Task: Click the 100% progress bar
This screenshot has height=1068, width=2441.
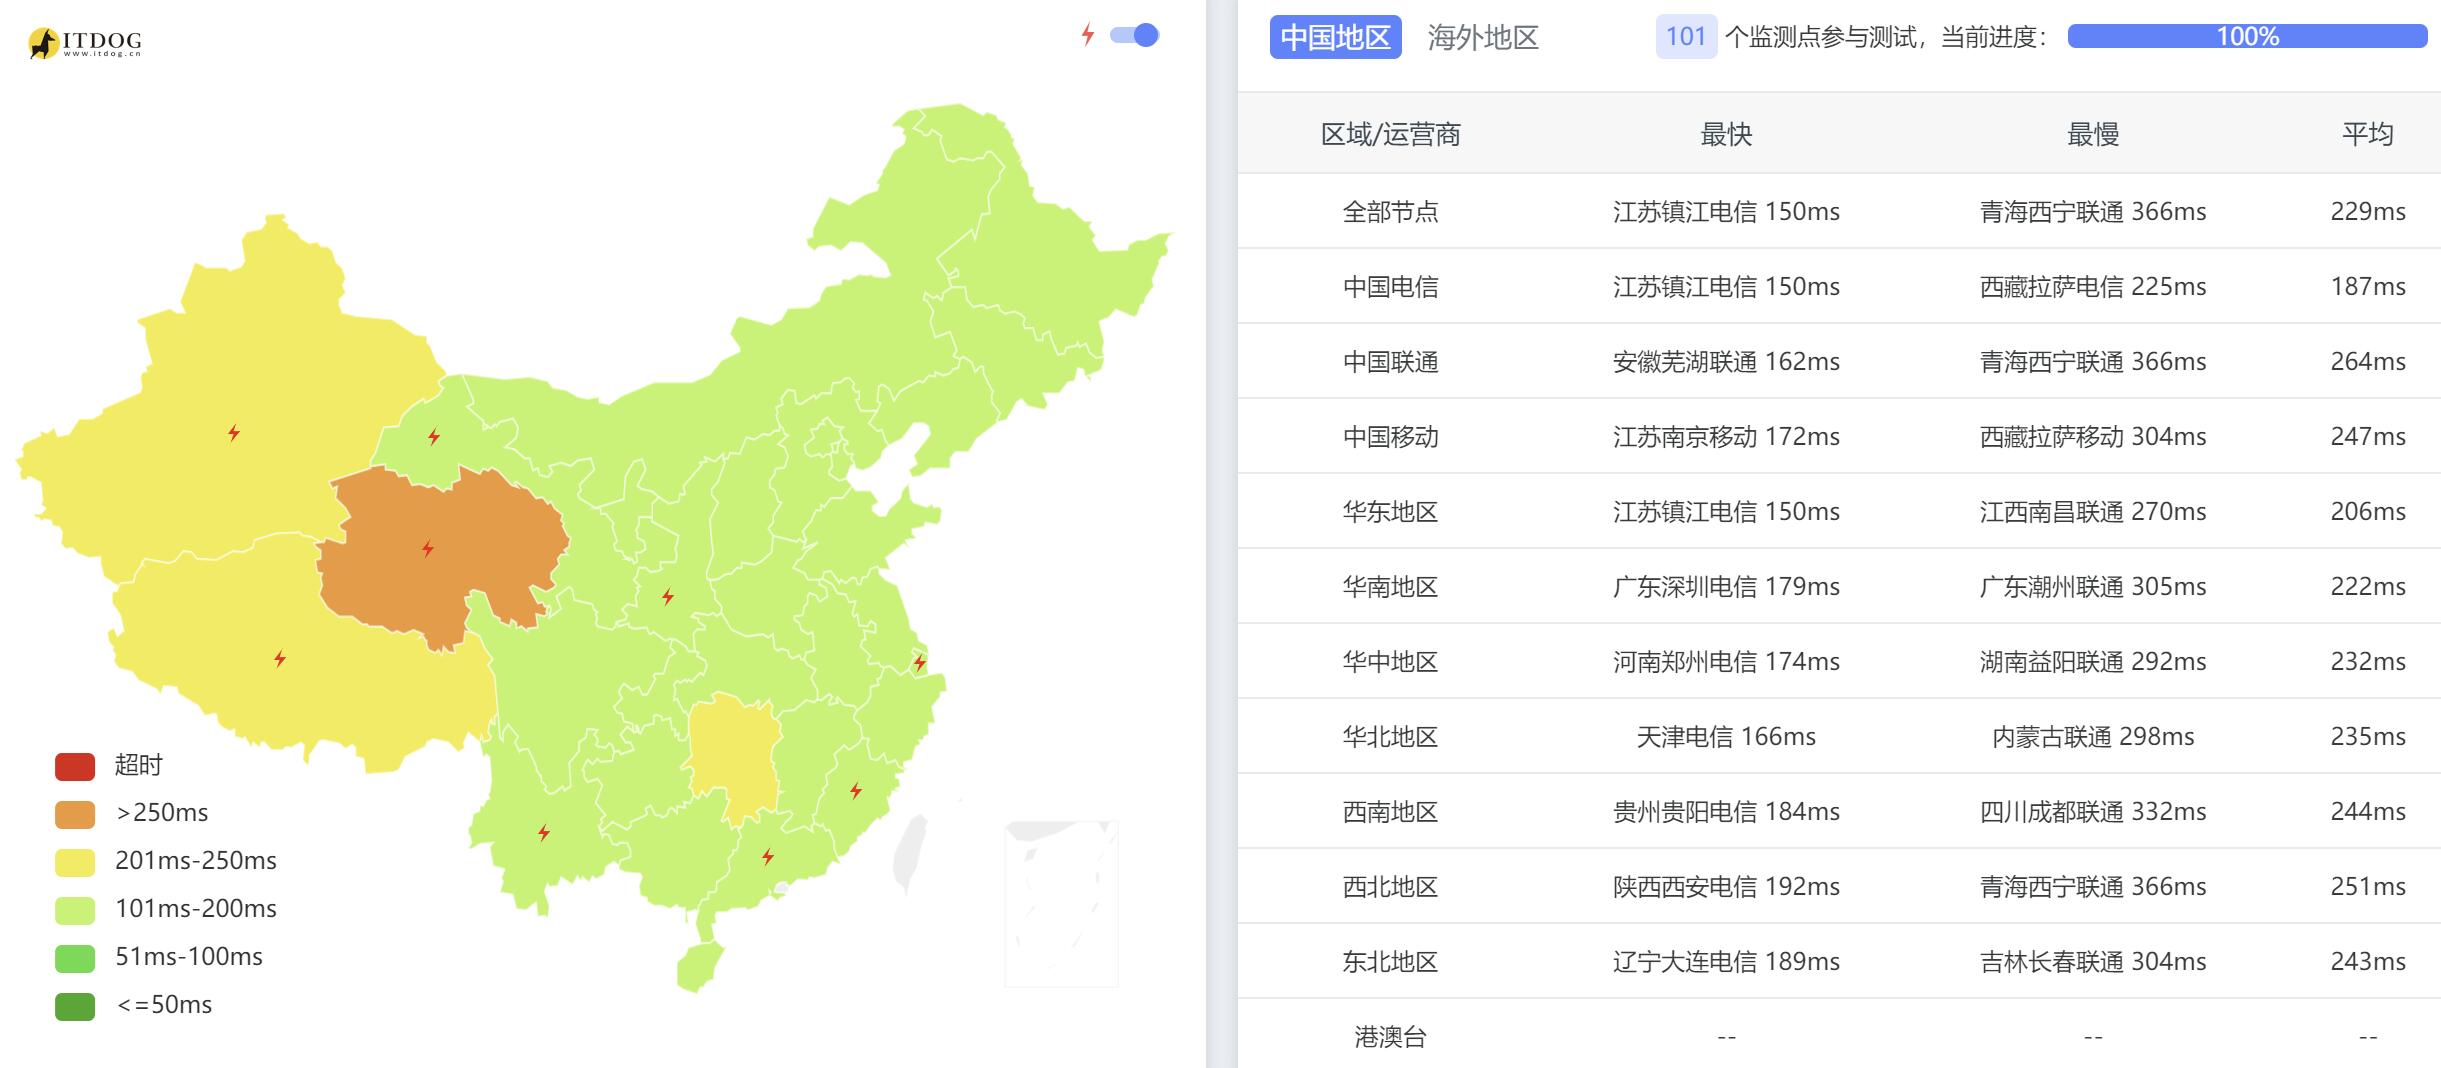Action: click(x=2247, y=37)
